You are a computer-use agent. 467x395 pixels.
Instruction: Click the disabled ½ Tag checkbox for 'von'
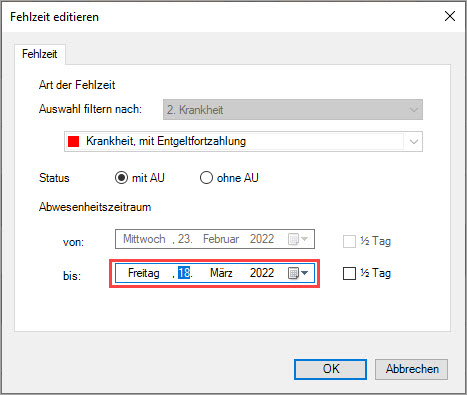point(349,241)
